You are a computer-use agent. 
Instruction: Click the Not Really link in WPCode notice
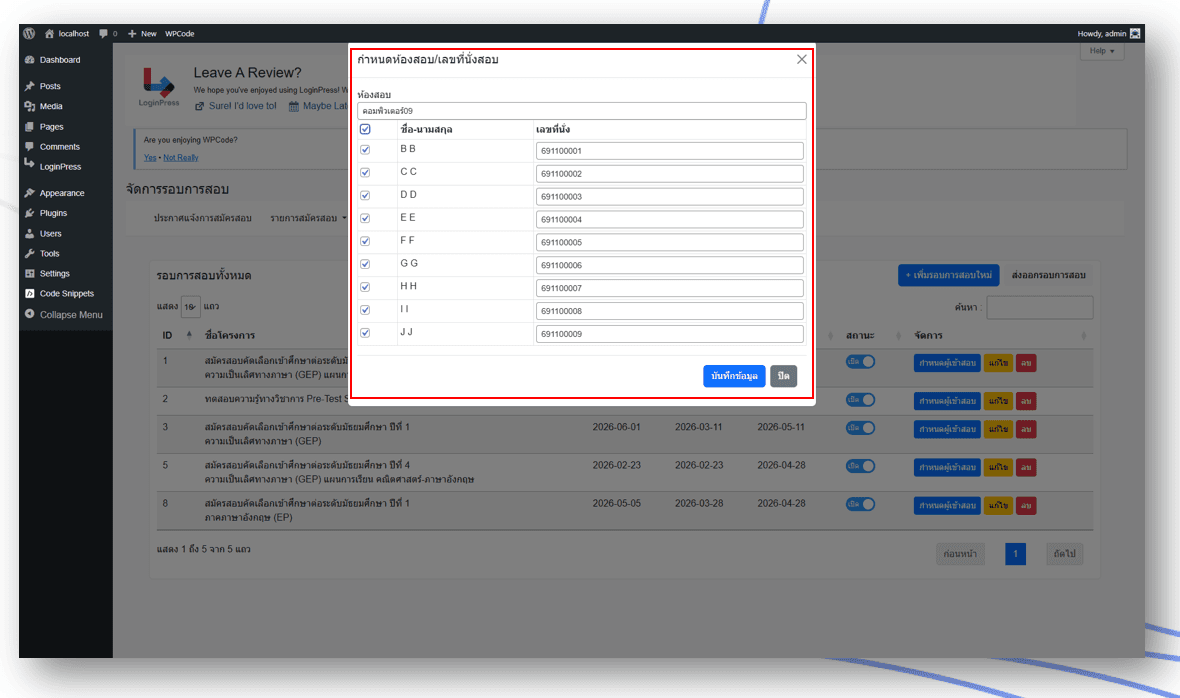[x=181, y=158]
